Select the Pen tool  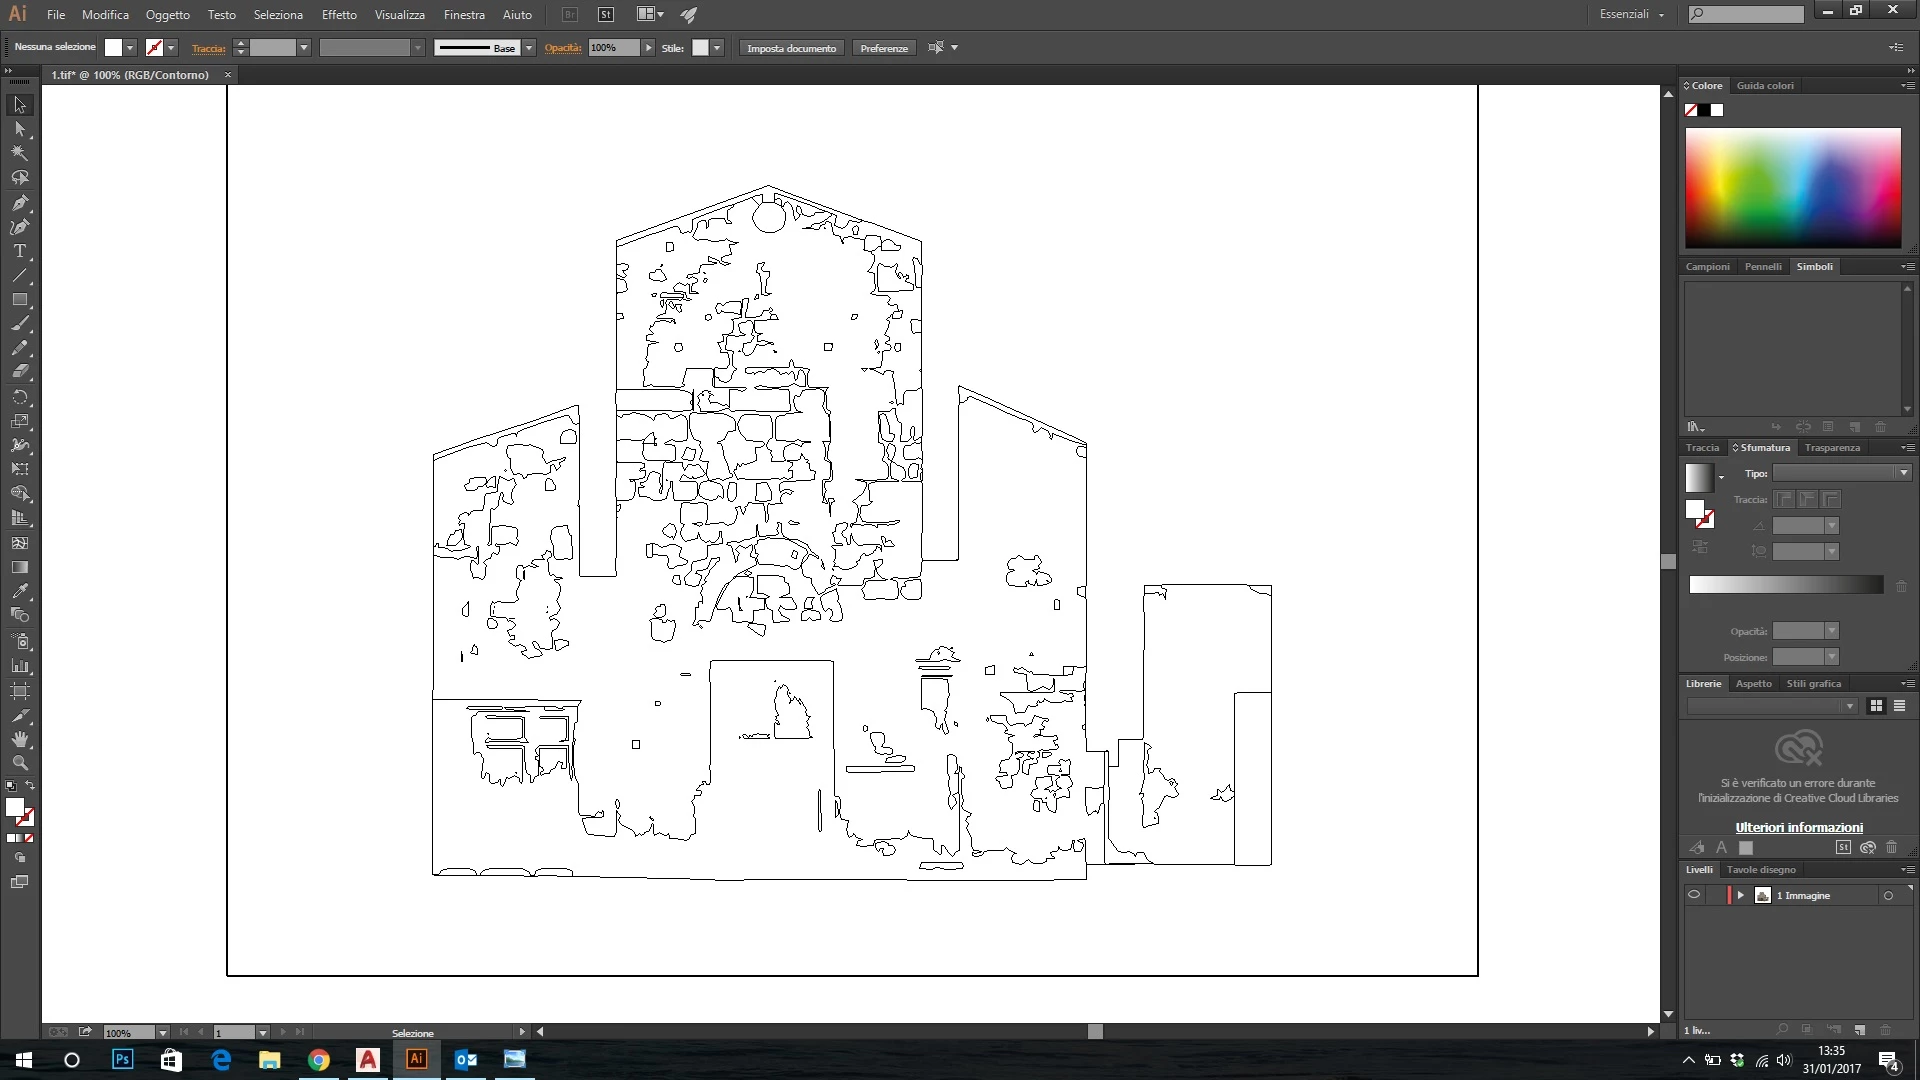19,202
